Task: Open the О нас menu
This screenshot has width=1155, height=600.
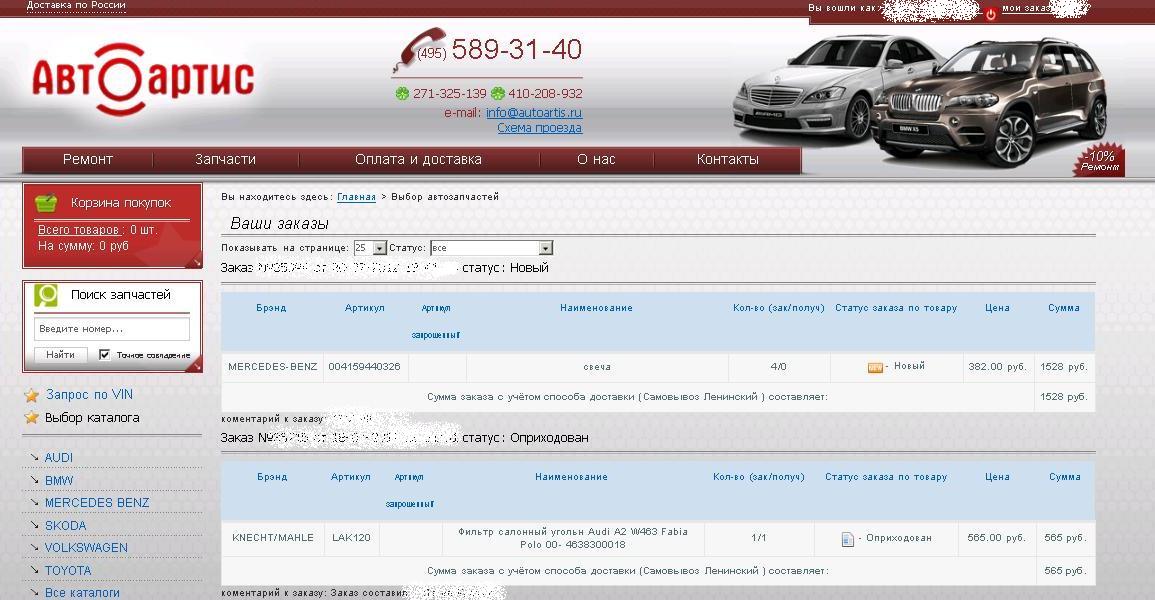Action: 596,159
